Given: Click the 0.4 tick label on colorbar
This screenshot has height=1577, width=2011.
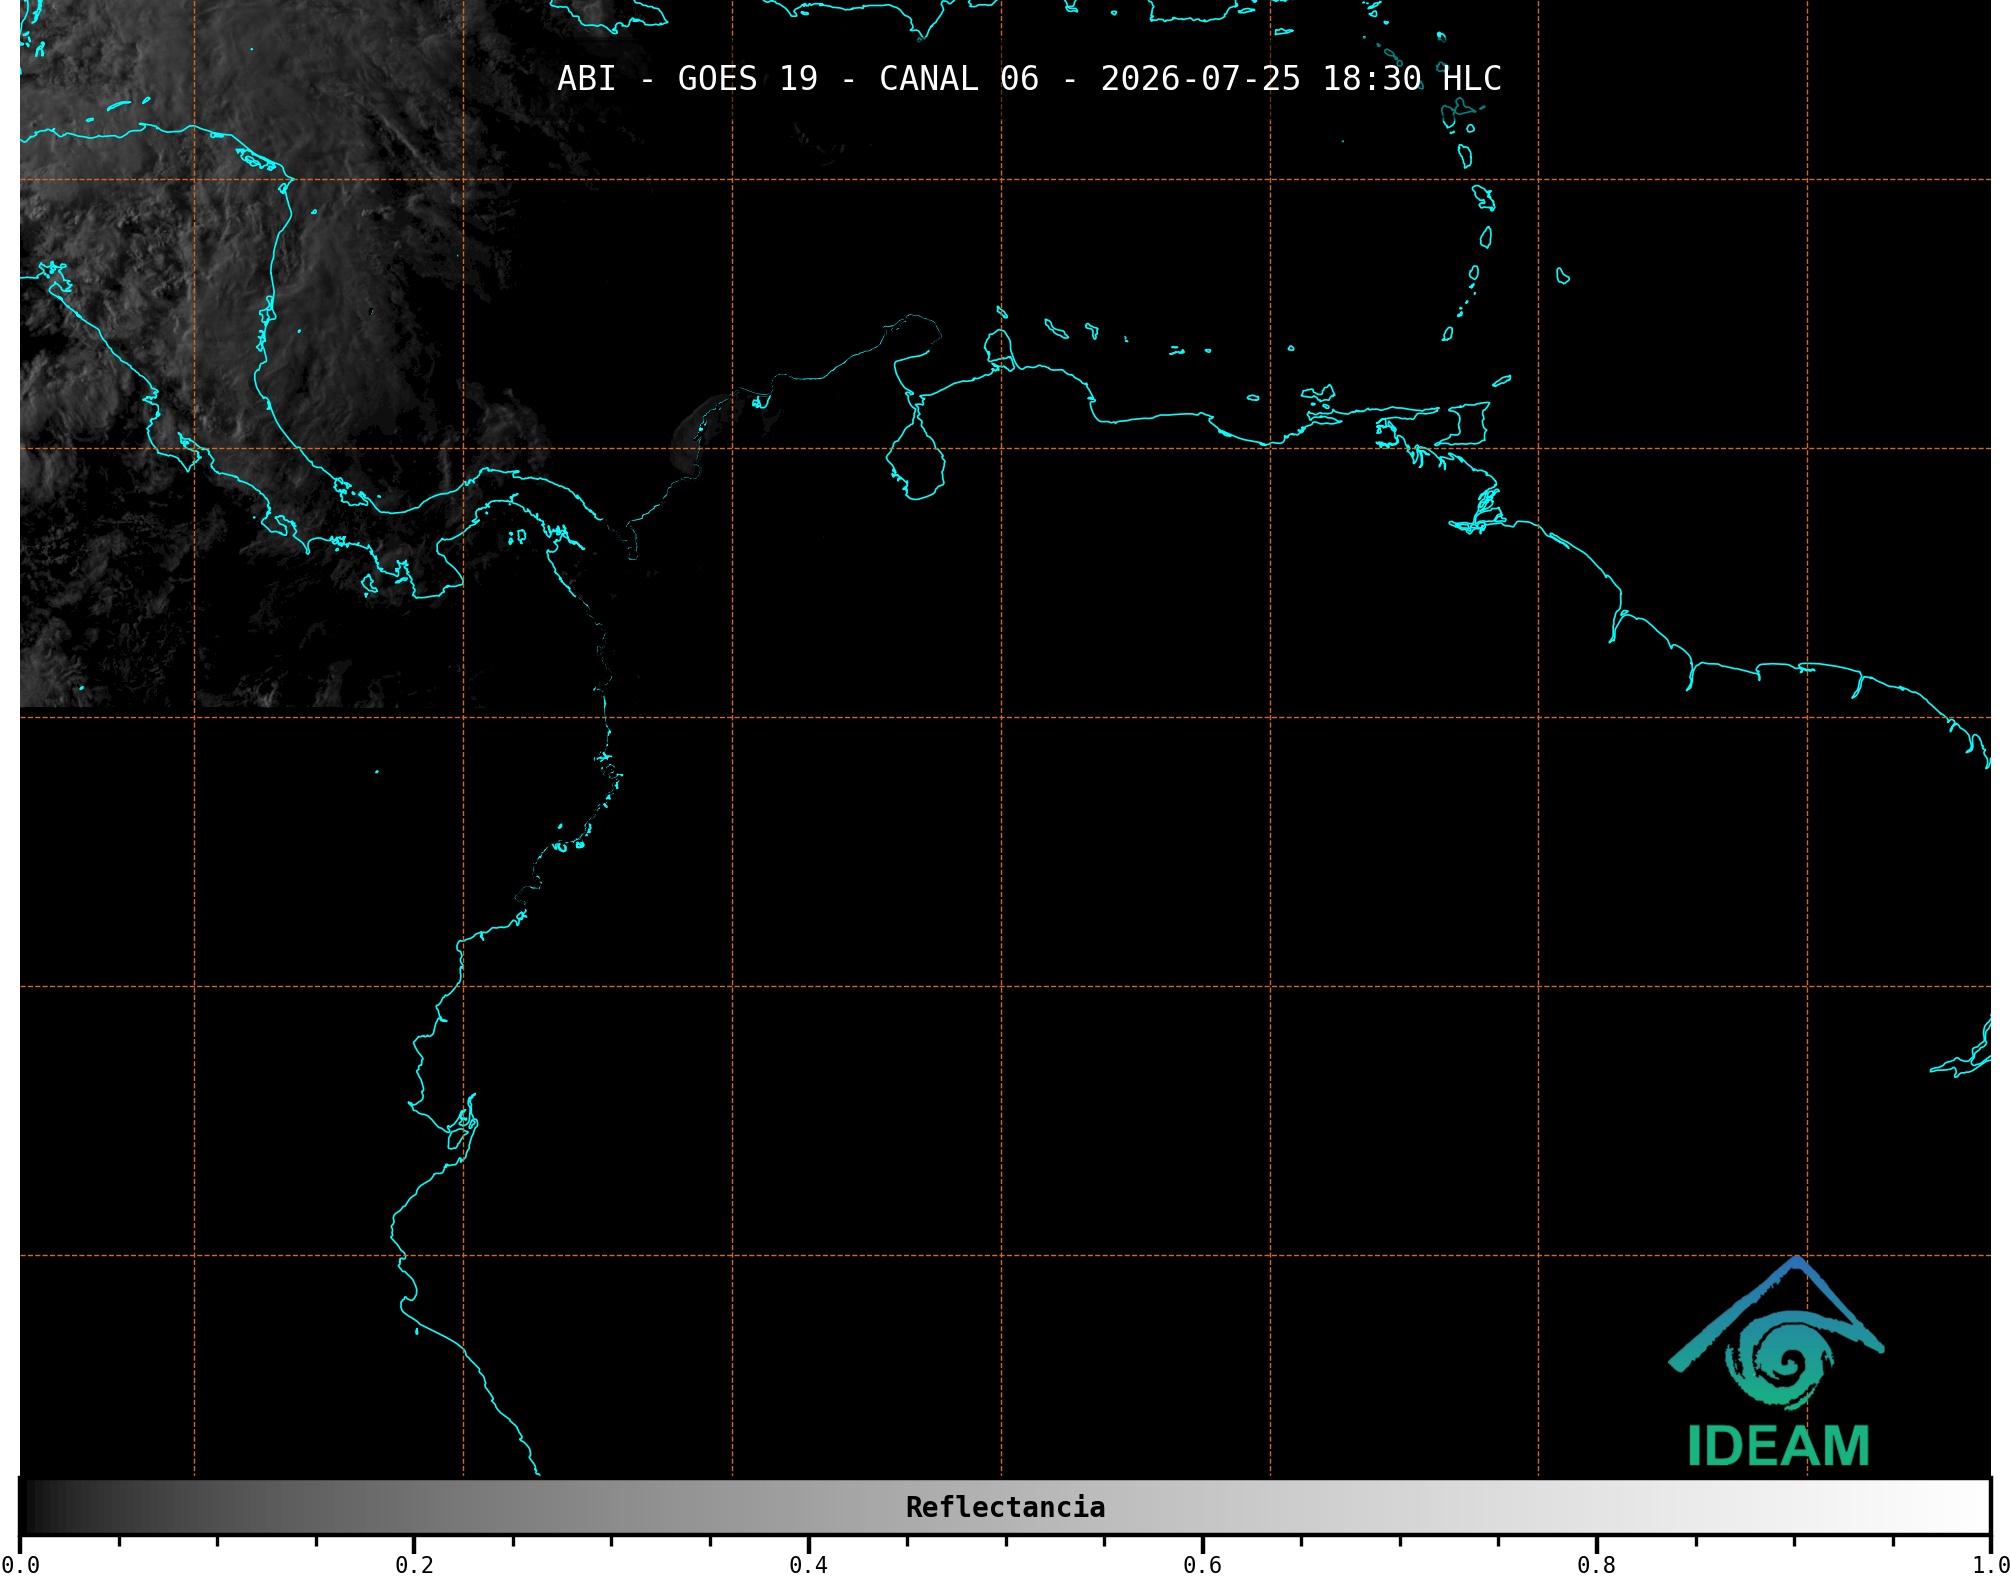Looking at the screenshot, I should [808, 1565].
